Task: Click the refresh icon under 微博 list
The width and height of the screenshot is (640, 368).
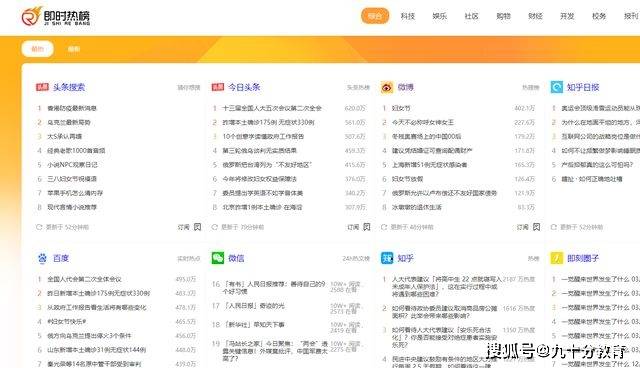Action: pos(384,227)
